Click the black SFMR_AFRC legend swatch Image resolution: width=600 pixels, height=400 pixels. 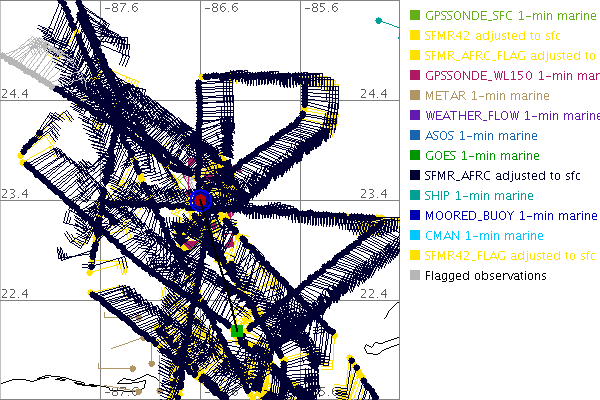pos(415,175)
